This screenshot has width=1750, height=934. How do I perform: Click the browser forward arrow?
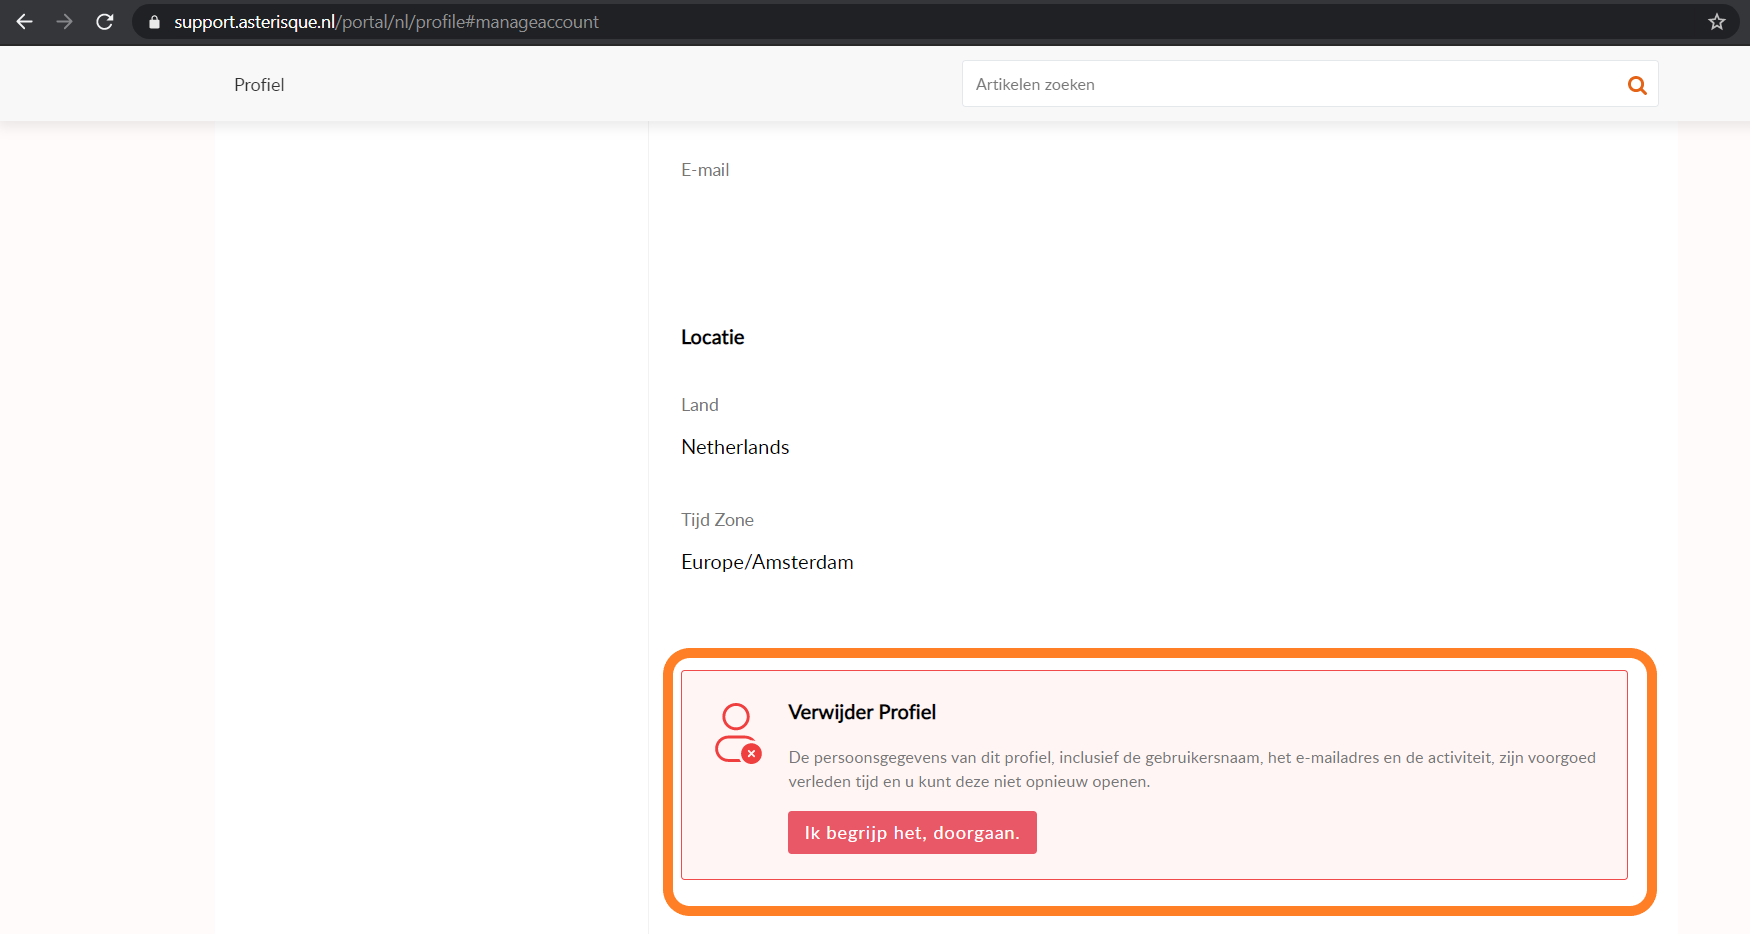[x=65, y=22]
